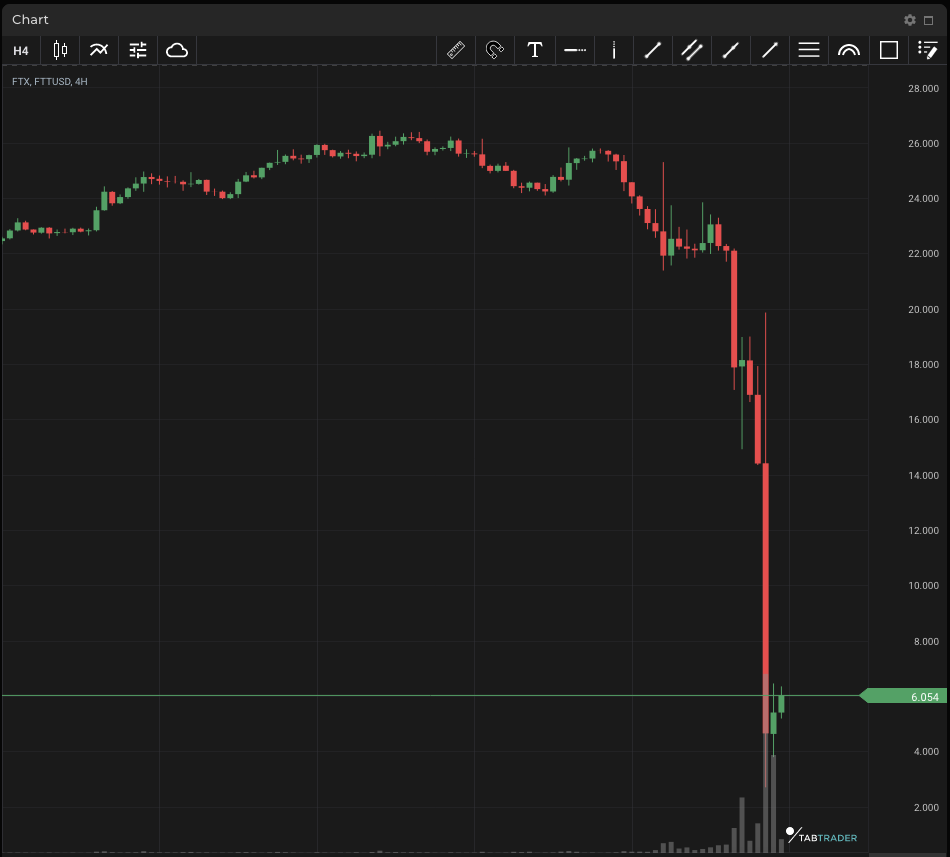Select the rectangle drawing tool

(x=889, y=50)
